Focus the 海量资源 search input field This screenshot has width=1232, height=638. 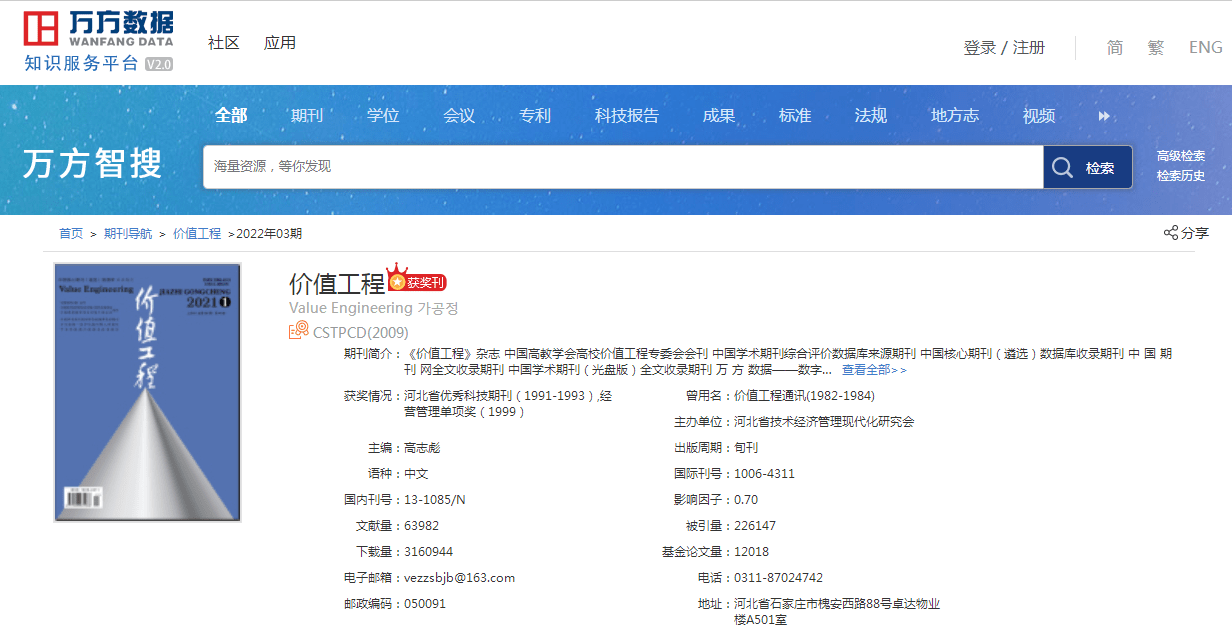[623, 167]
